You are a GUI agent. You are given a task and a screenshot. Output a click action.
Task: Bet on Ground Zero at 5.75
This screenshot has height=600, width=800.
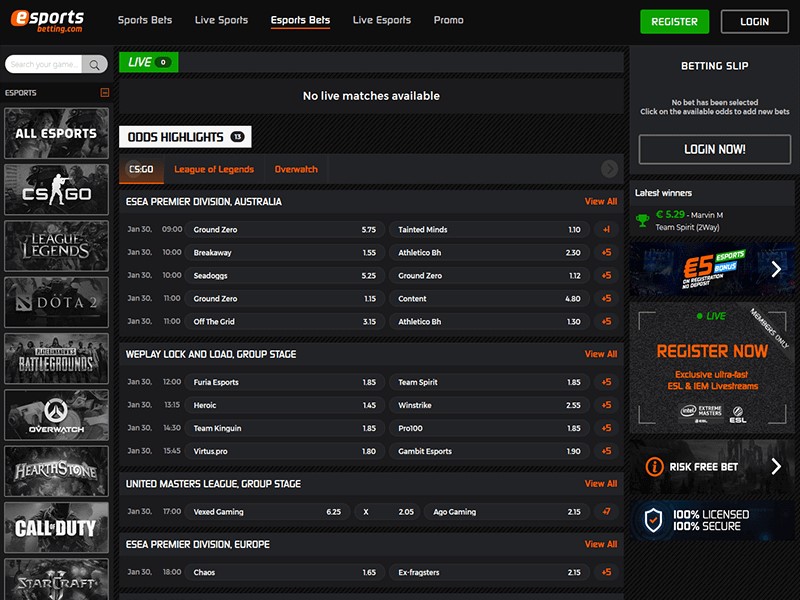click(285, 230)
